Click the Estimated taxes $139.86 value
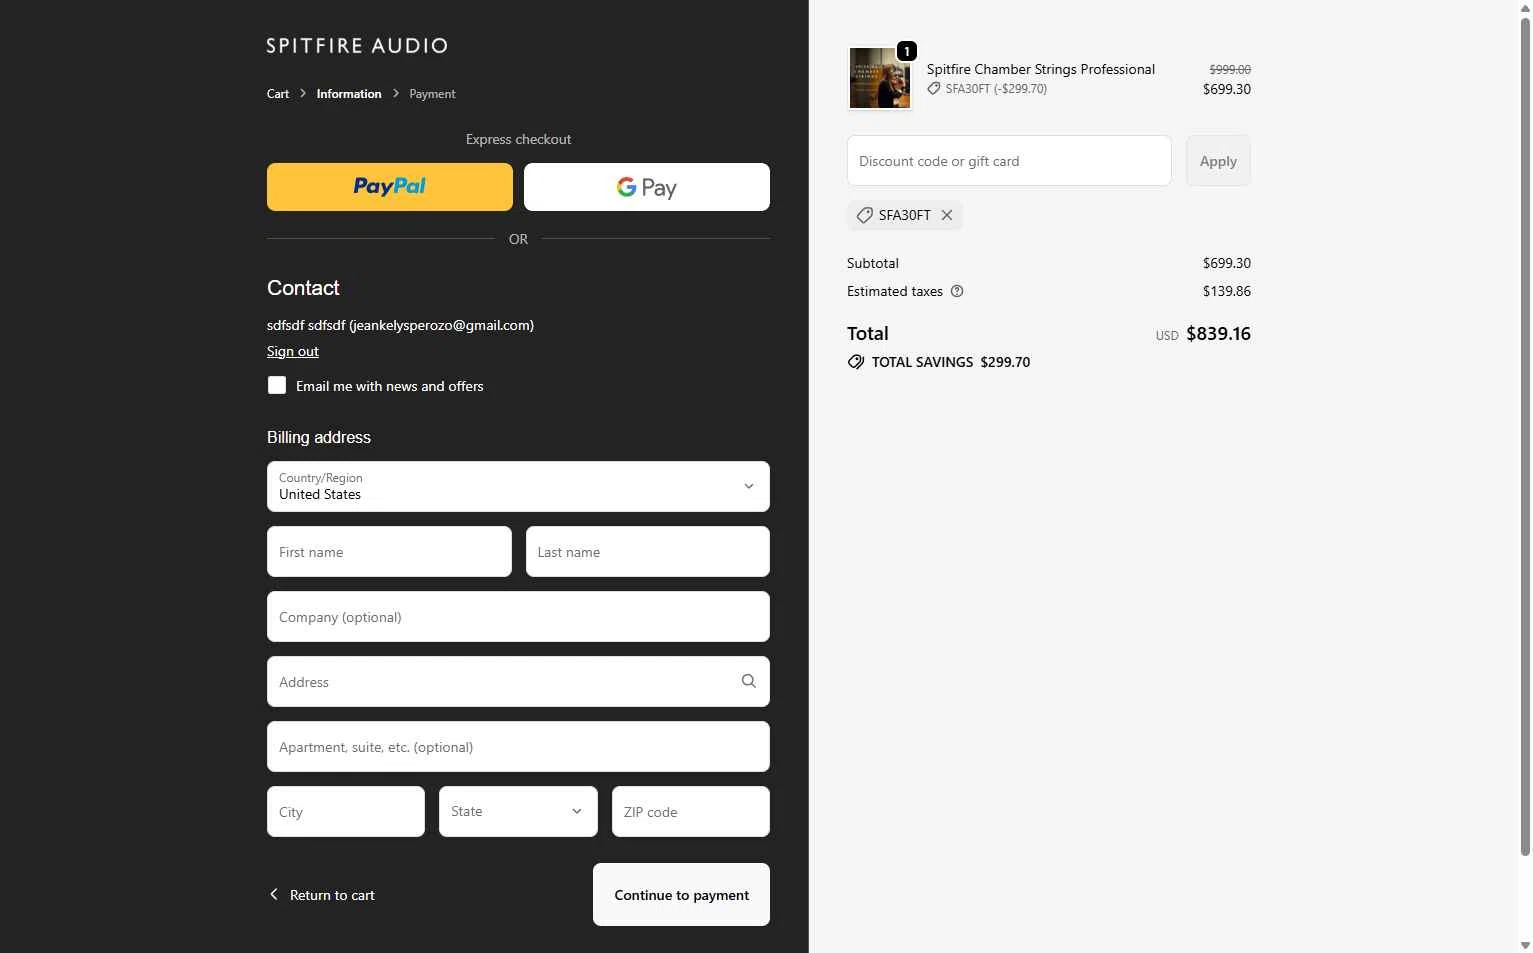1533x953 pixels. 1227,291
